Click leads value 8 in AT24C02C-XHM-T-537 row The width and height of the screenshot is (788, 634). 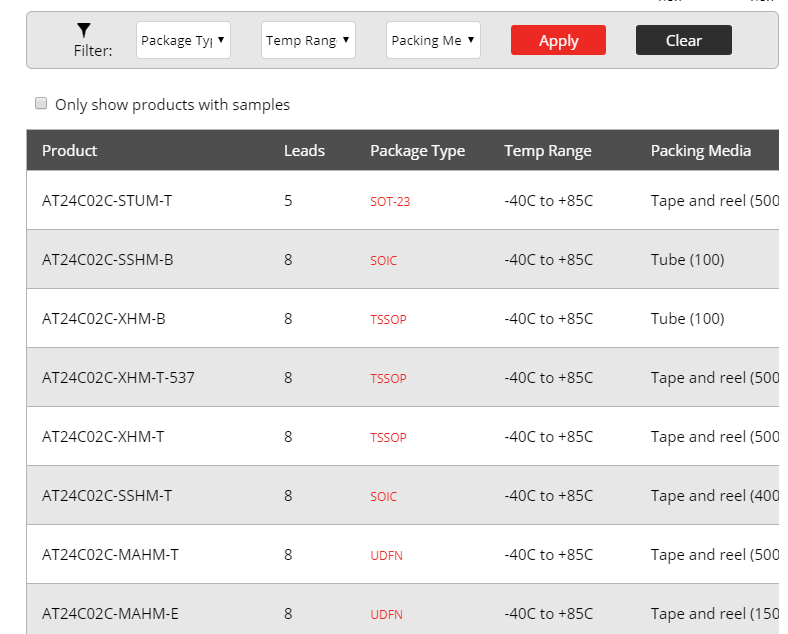coord(288,378)
